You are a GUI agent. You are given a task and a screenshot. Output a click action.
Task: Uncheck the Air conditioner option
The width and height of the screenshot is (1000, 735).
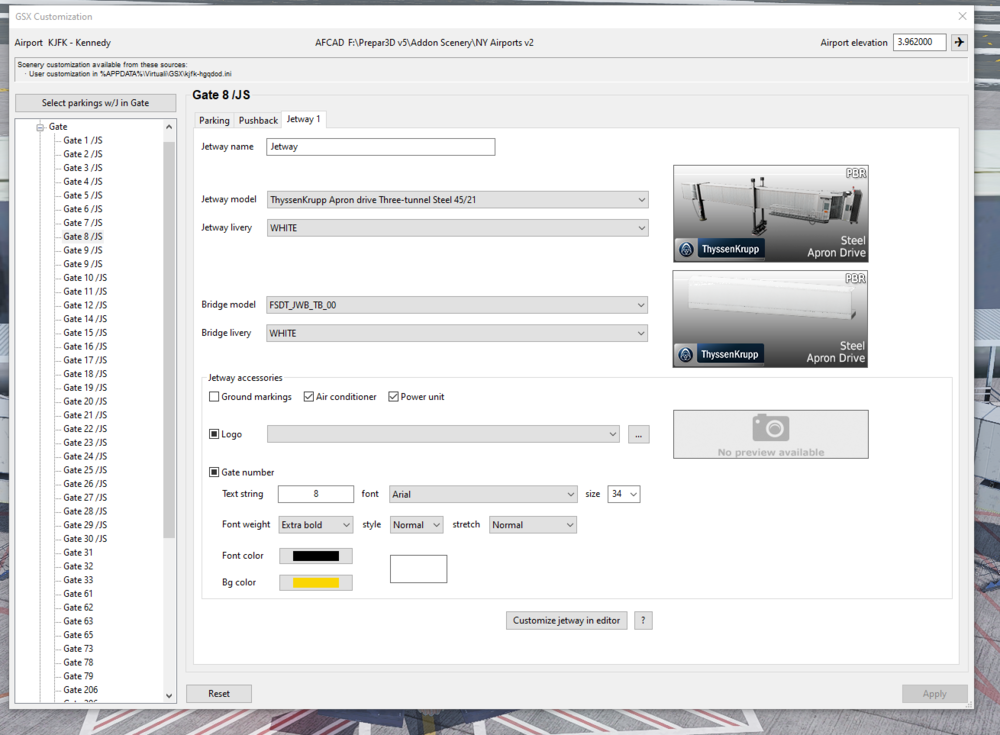tap(309, 397)
